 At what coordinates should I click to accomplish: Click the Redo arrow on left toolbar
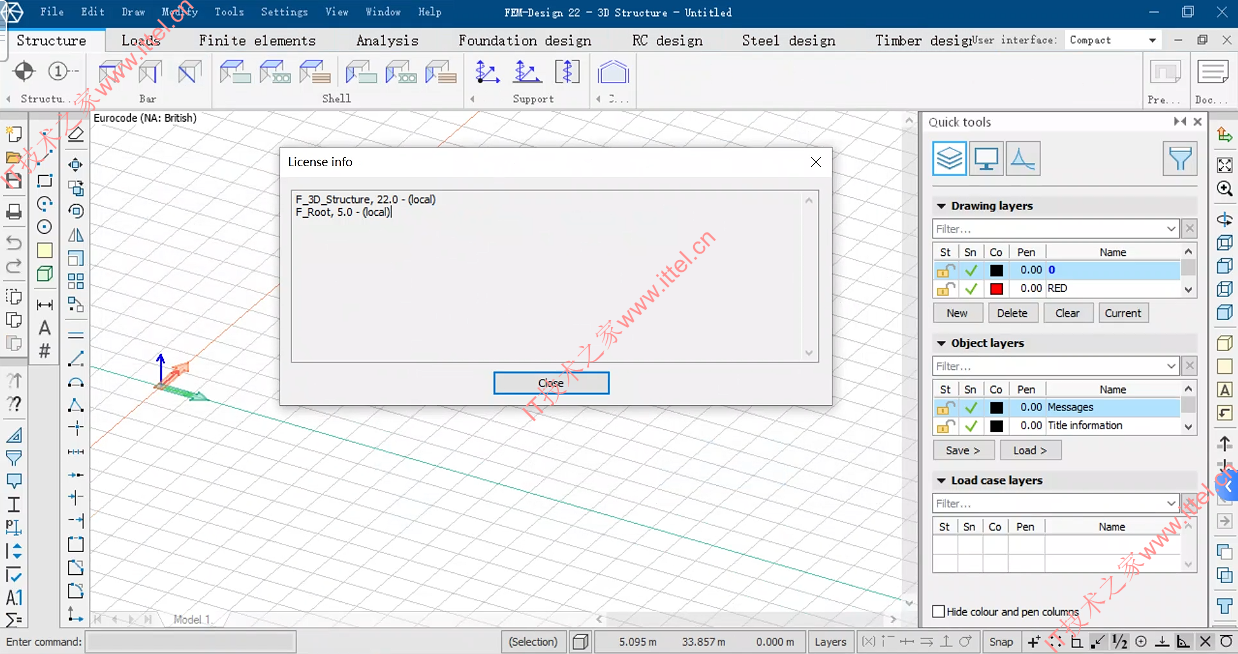(14, 267)
